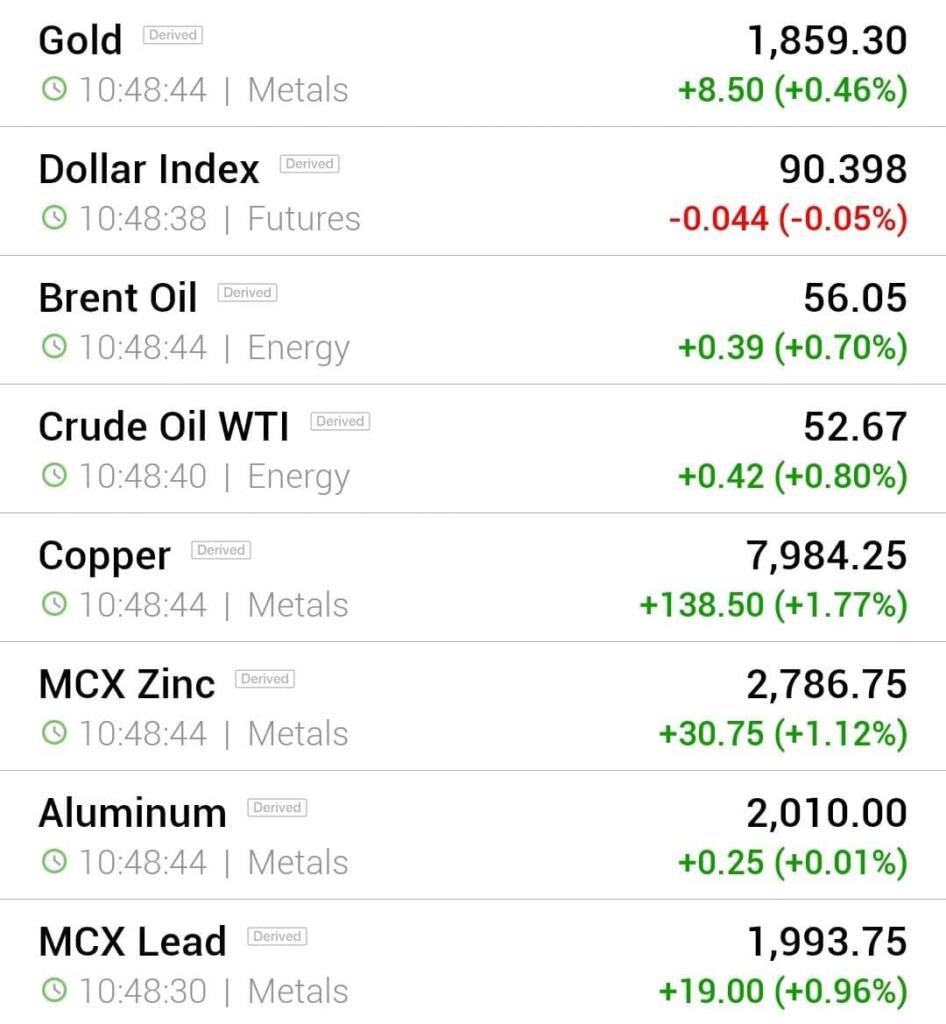Open the Copper instrument name

pos(104,556)
